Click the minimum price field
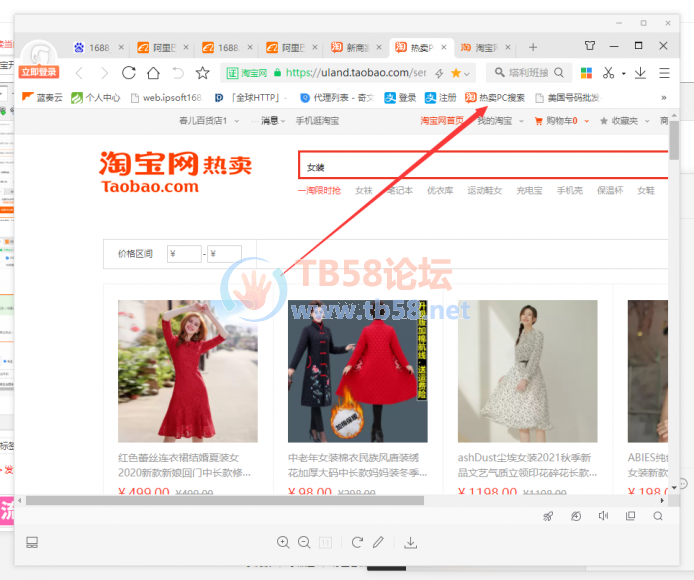This screenshot has height=580, width=694. [x=184, y=254]
